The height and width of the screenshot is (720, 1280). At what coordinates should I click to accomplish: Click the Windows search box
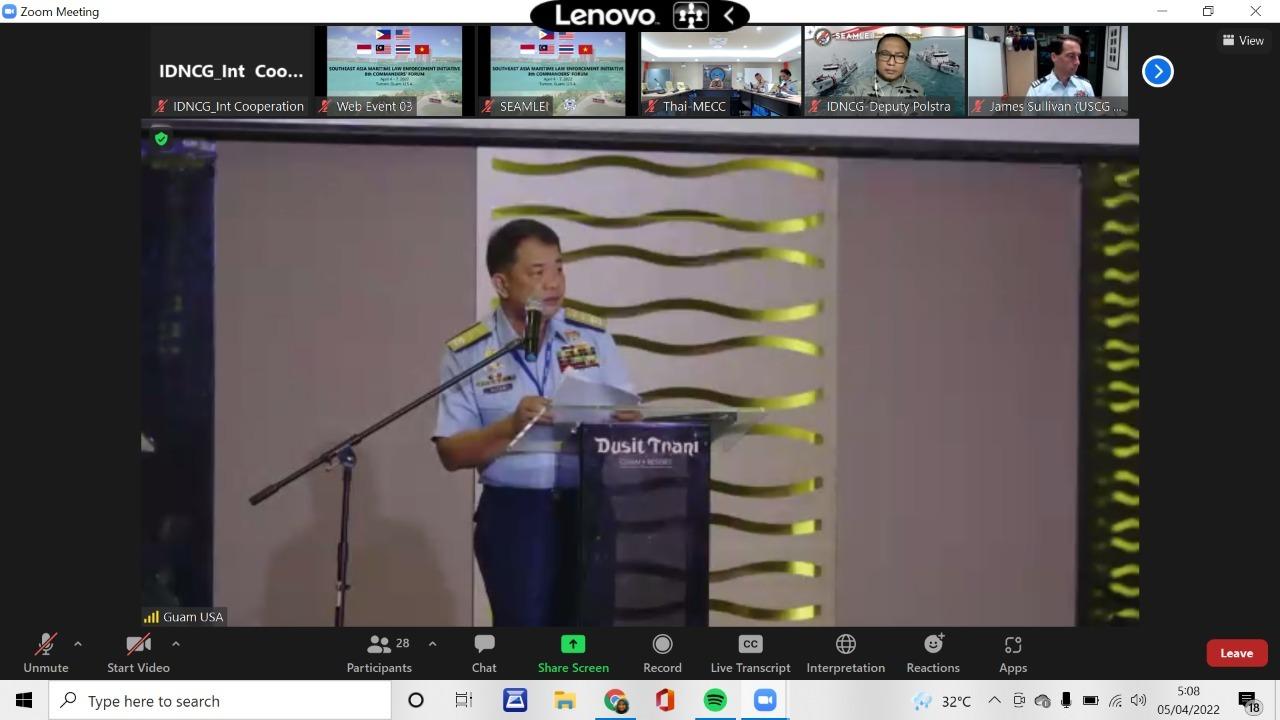coord(220,701)
